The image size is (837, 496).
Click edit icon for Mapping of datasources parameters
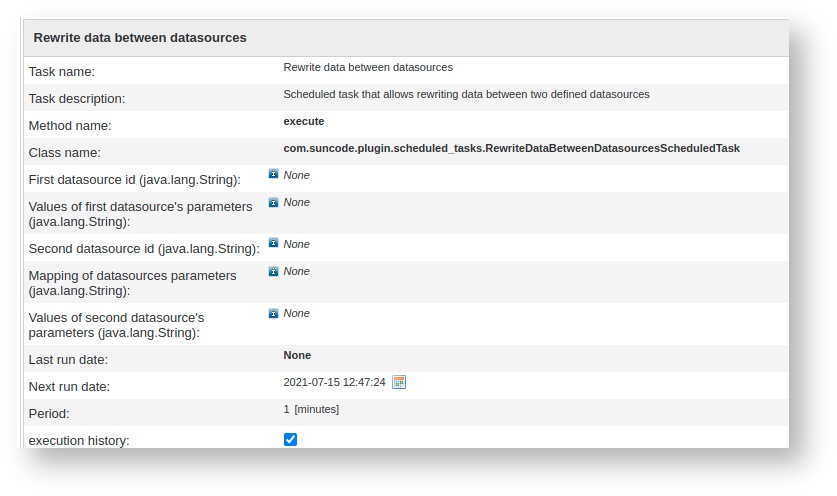pos(273,271)
